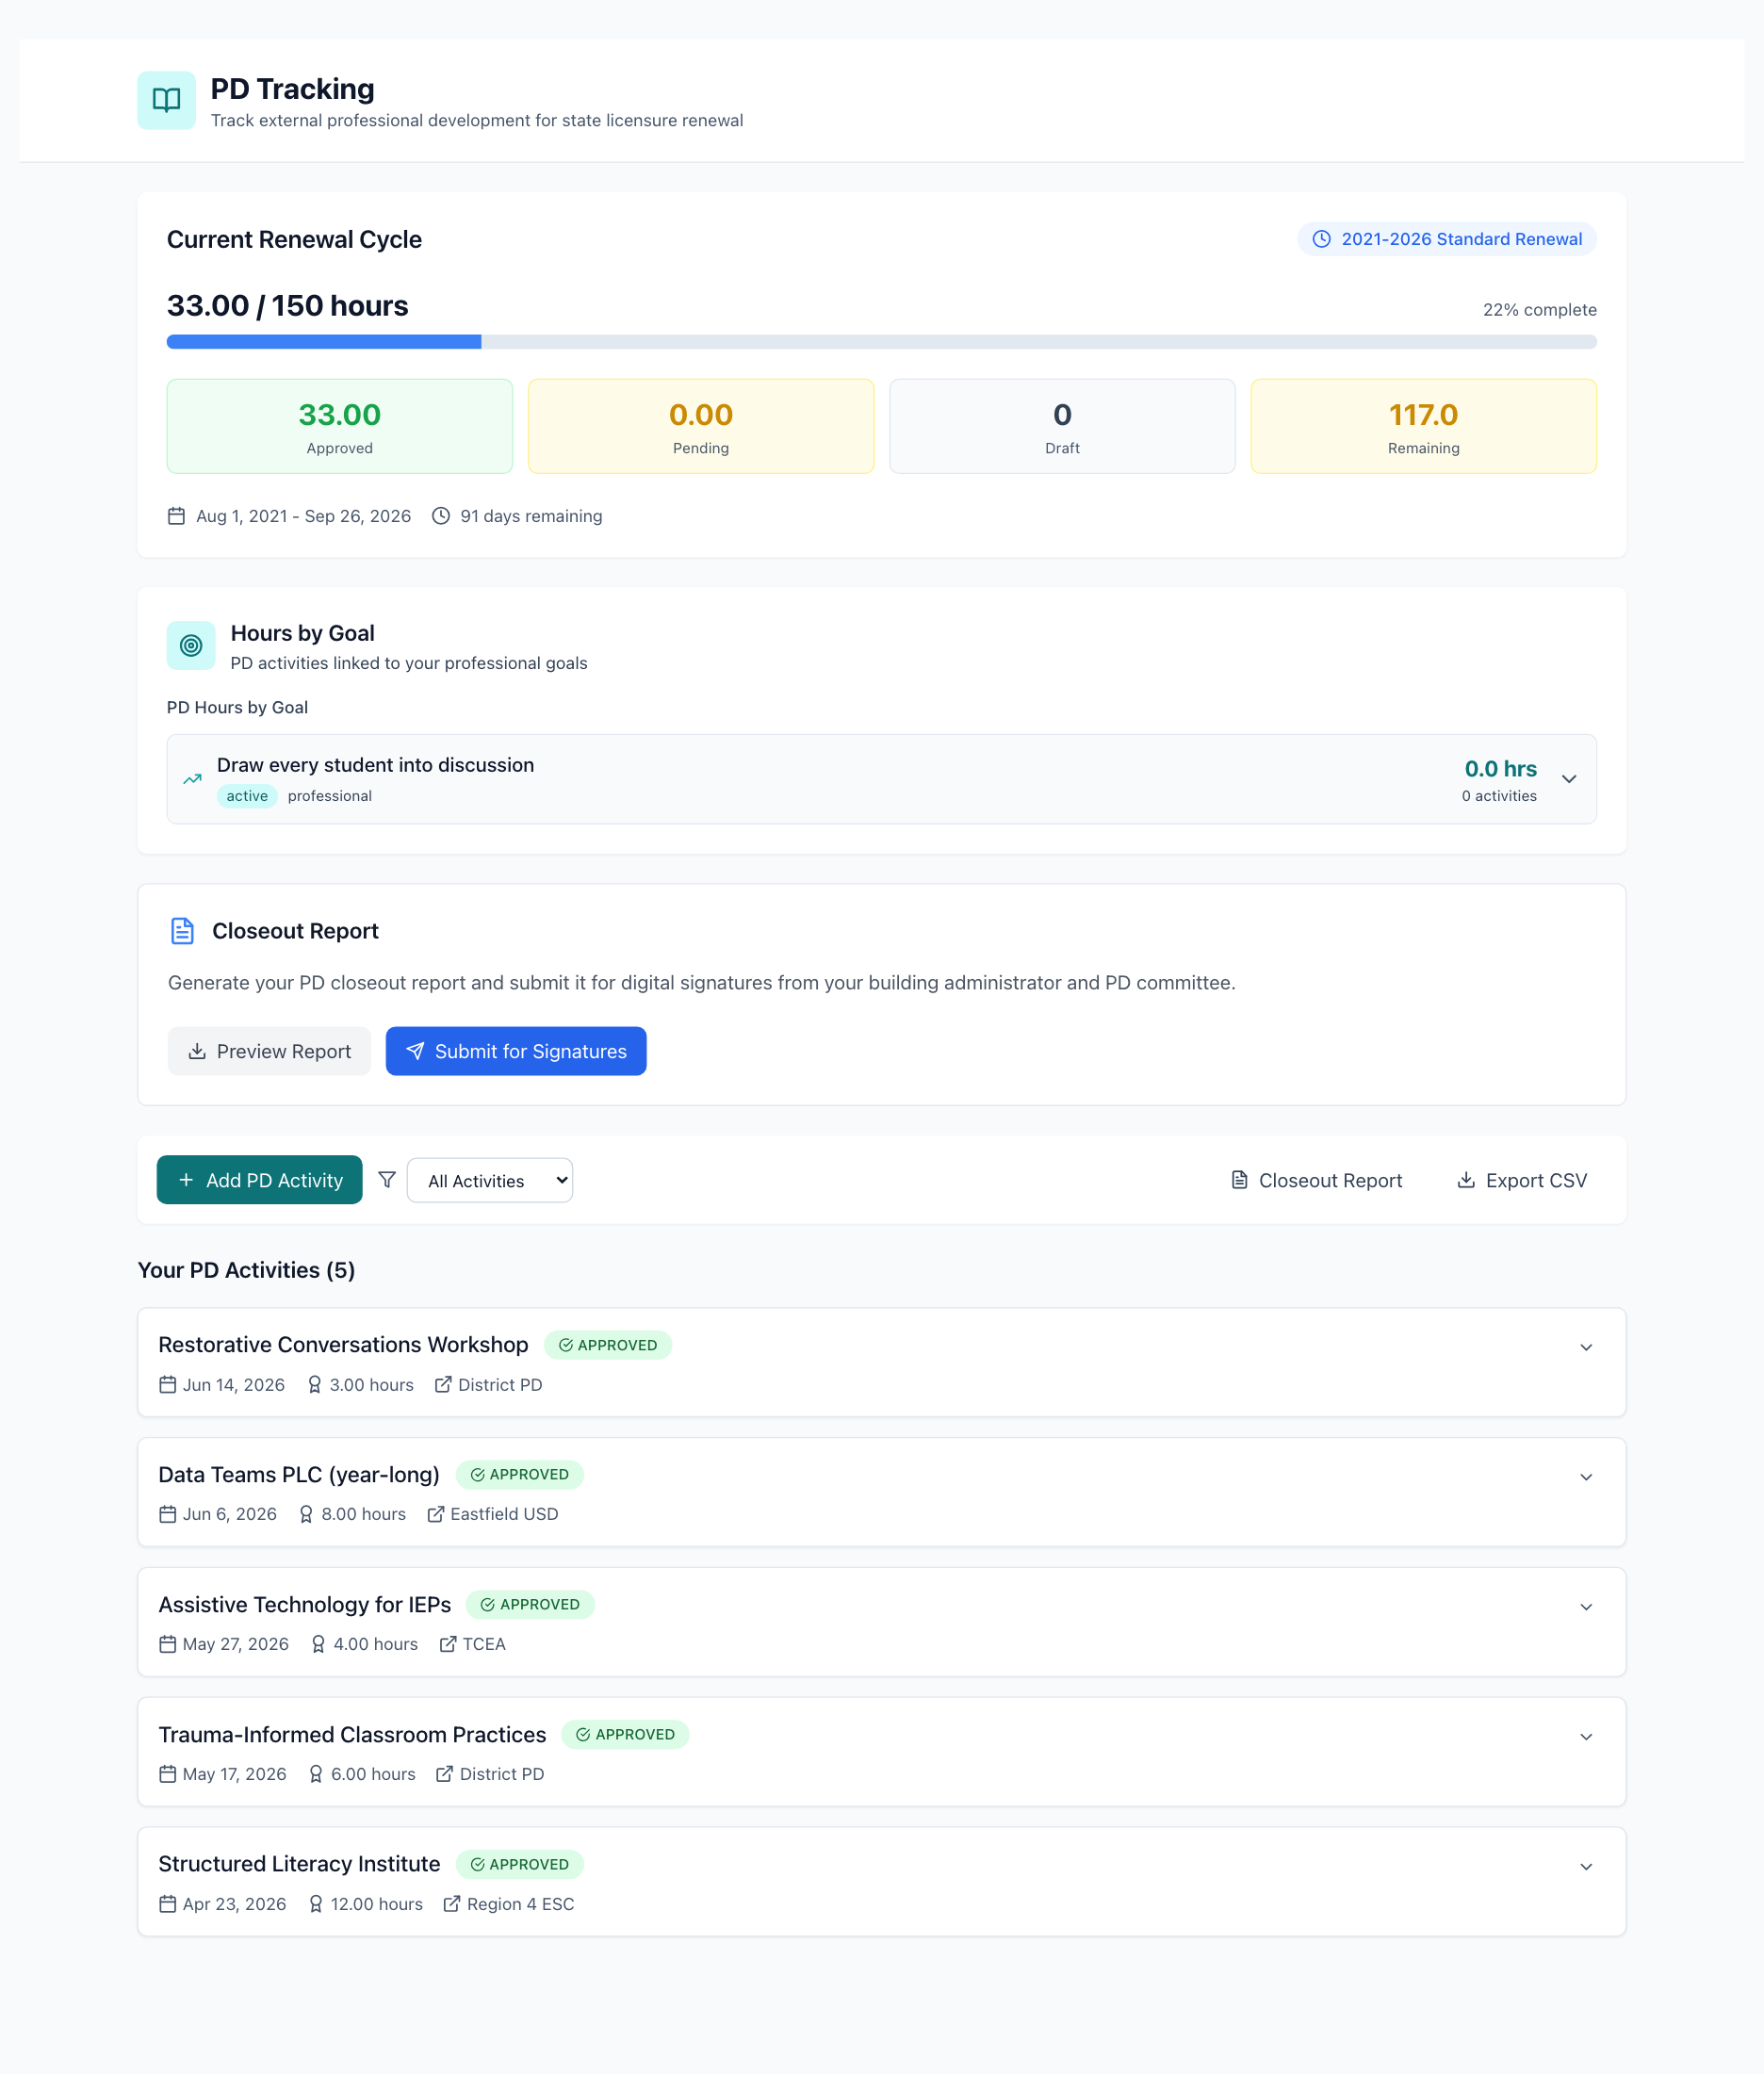Click the 117.0 Remaining stat card
Image resolution: width=1764 pixels, height=2074 pixels.
point(1424,426)
